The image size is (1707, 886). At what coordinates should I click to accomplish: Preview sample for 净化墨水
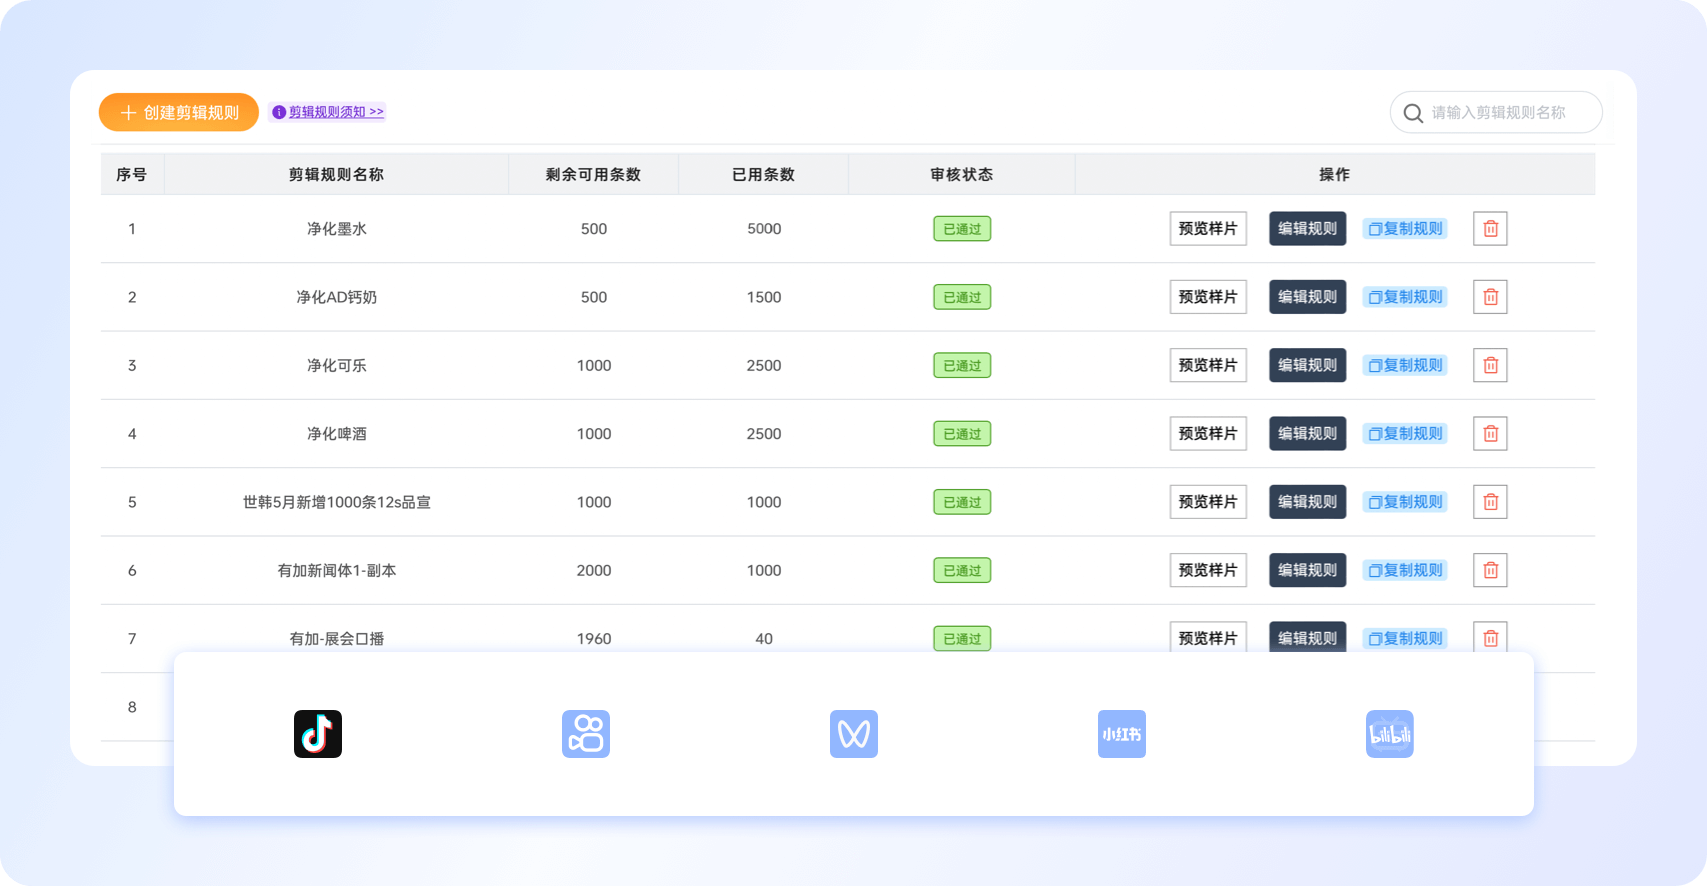[1208, 229]
